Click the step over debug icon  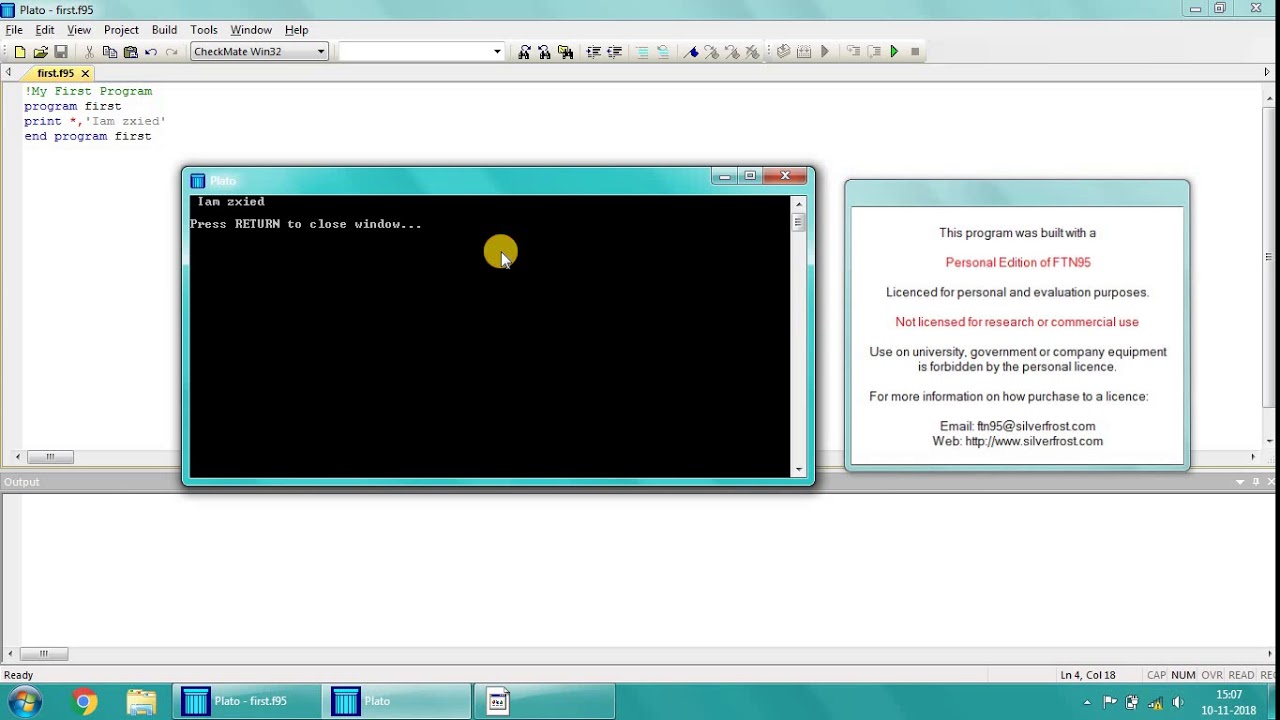[x=873, y=52]
